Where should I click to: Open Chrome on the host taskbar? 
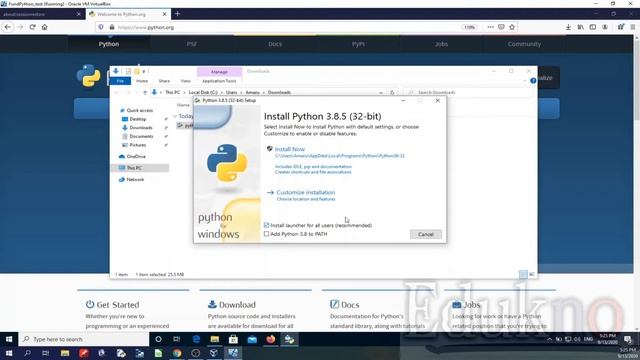(x=177, y=353)
